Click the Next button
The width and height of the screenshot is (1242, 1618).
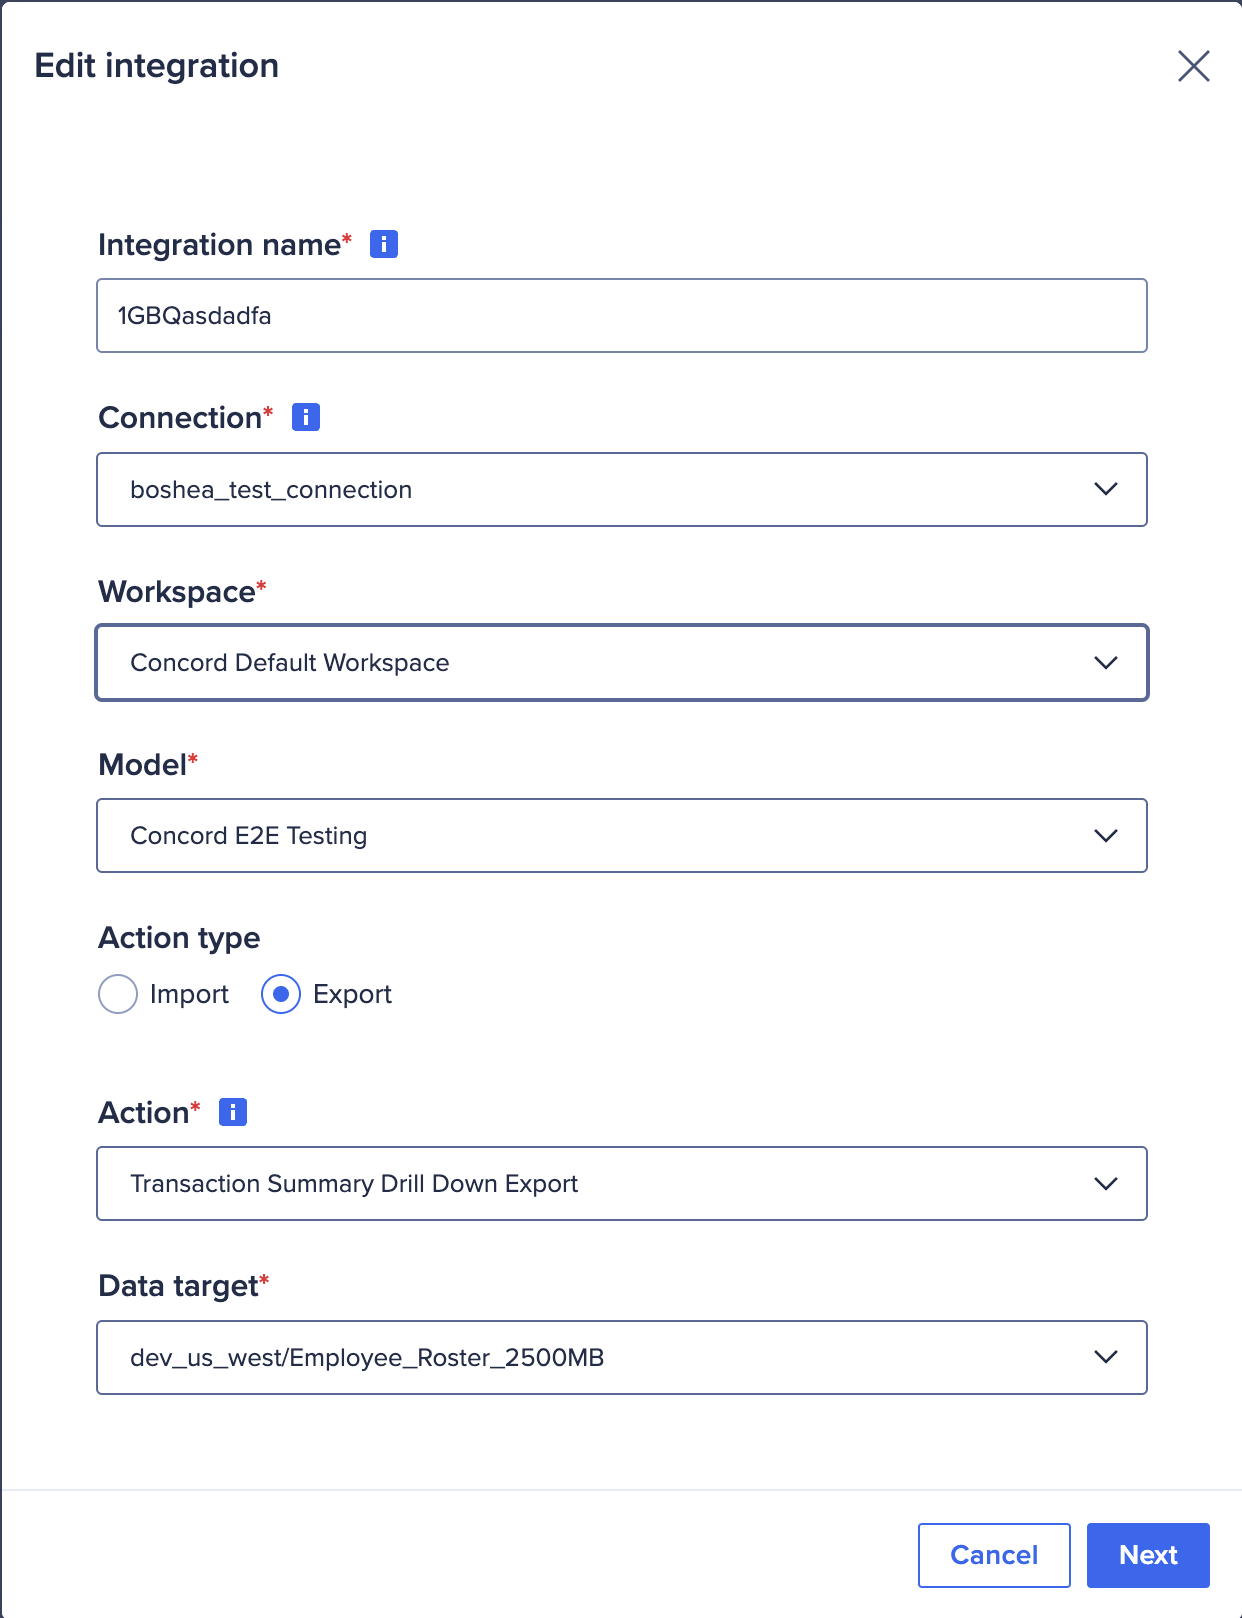point(1148,1555)
